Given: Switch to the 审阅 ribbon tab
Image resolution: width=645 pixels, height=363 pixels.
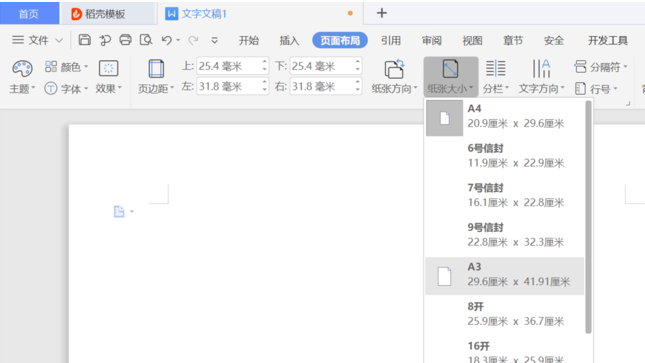Looking at the screenshot, I should point(432,40).
